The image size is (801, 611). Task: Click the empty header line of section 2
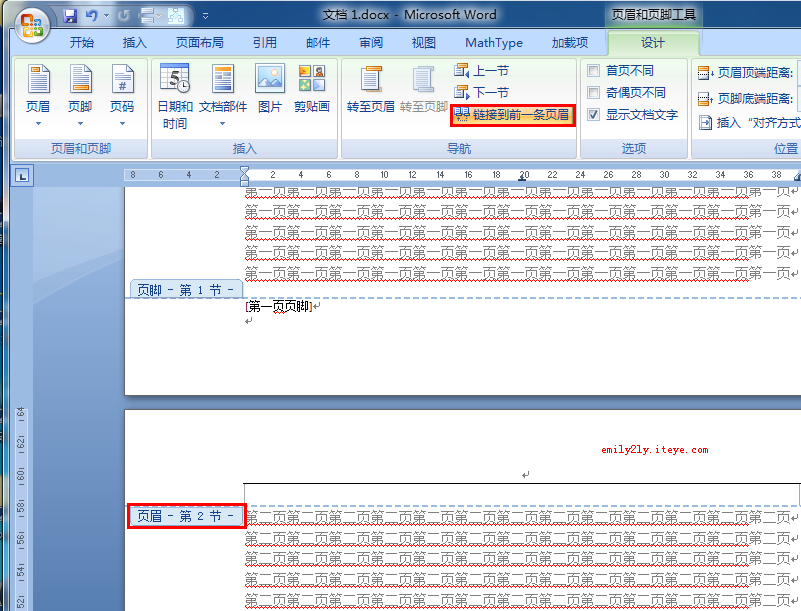(525, 475)
